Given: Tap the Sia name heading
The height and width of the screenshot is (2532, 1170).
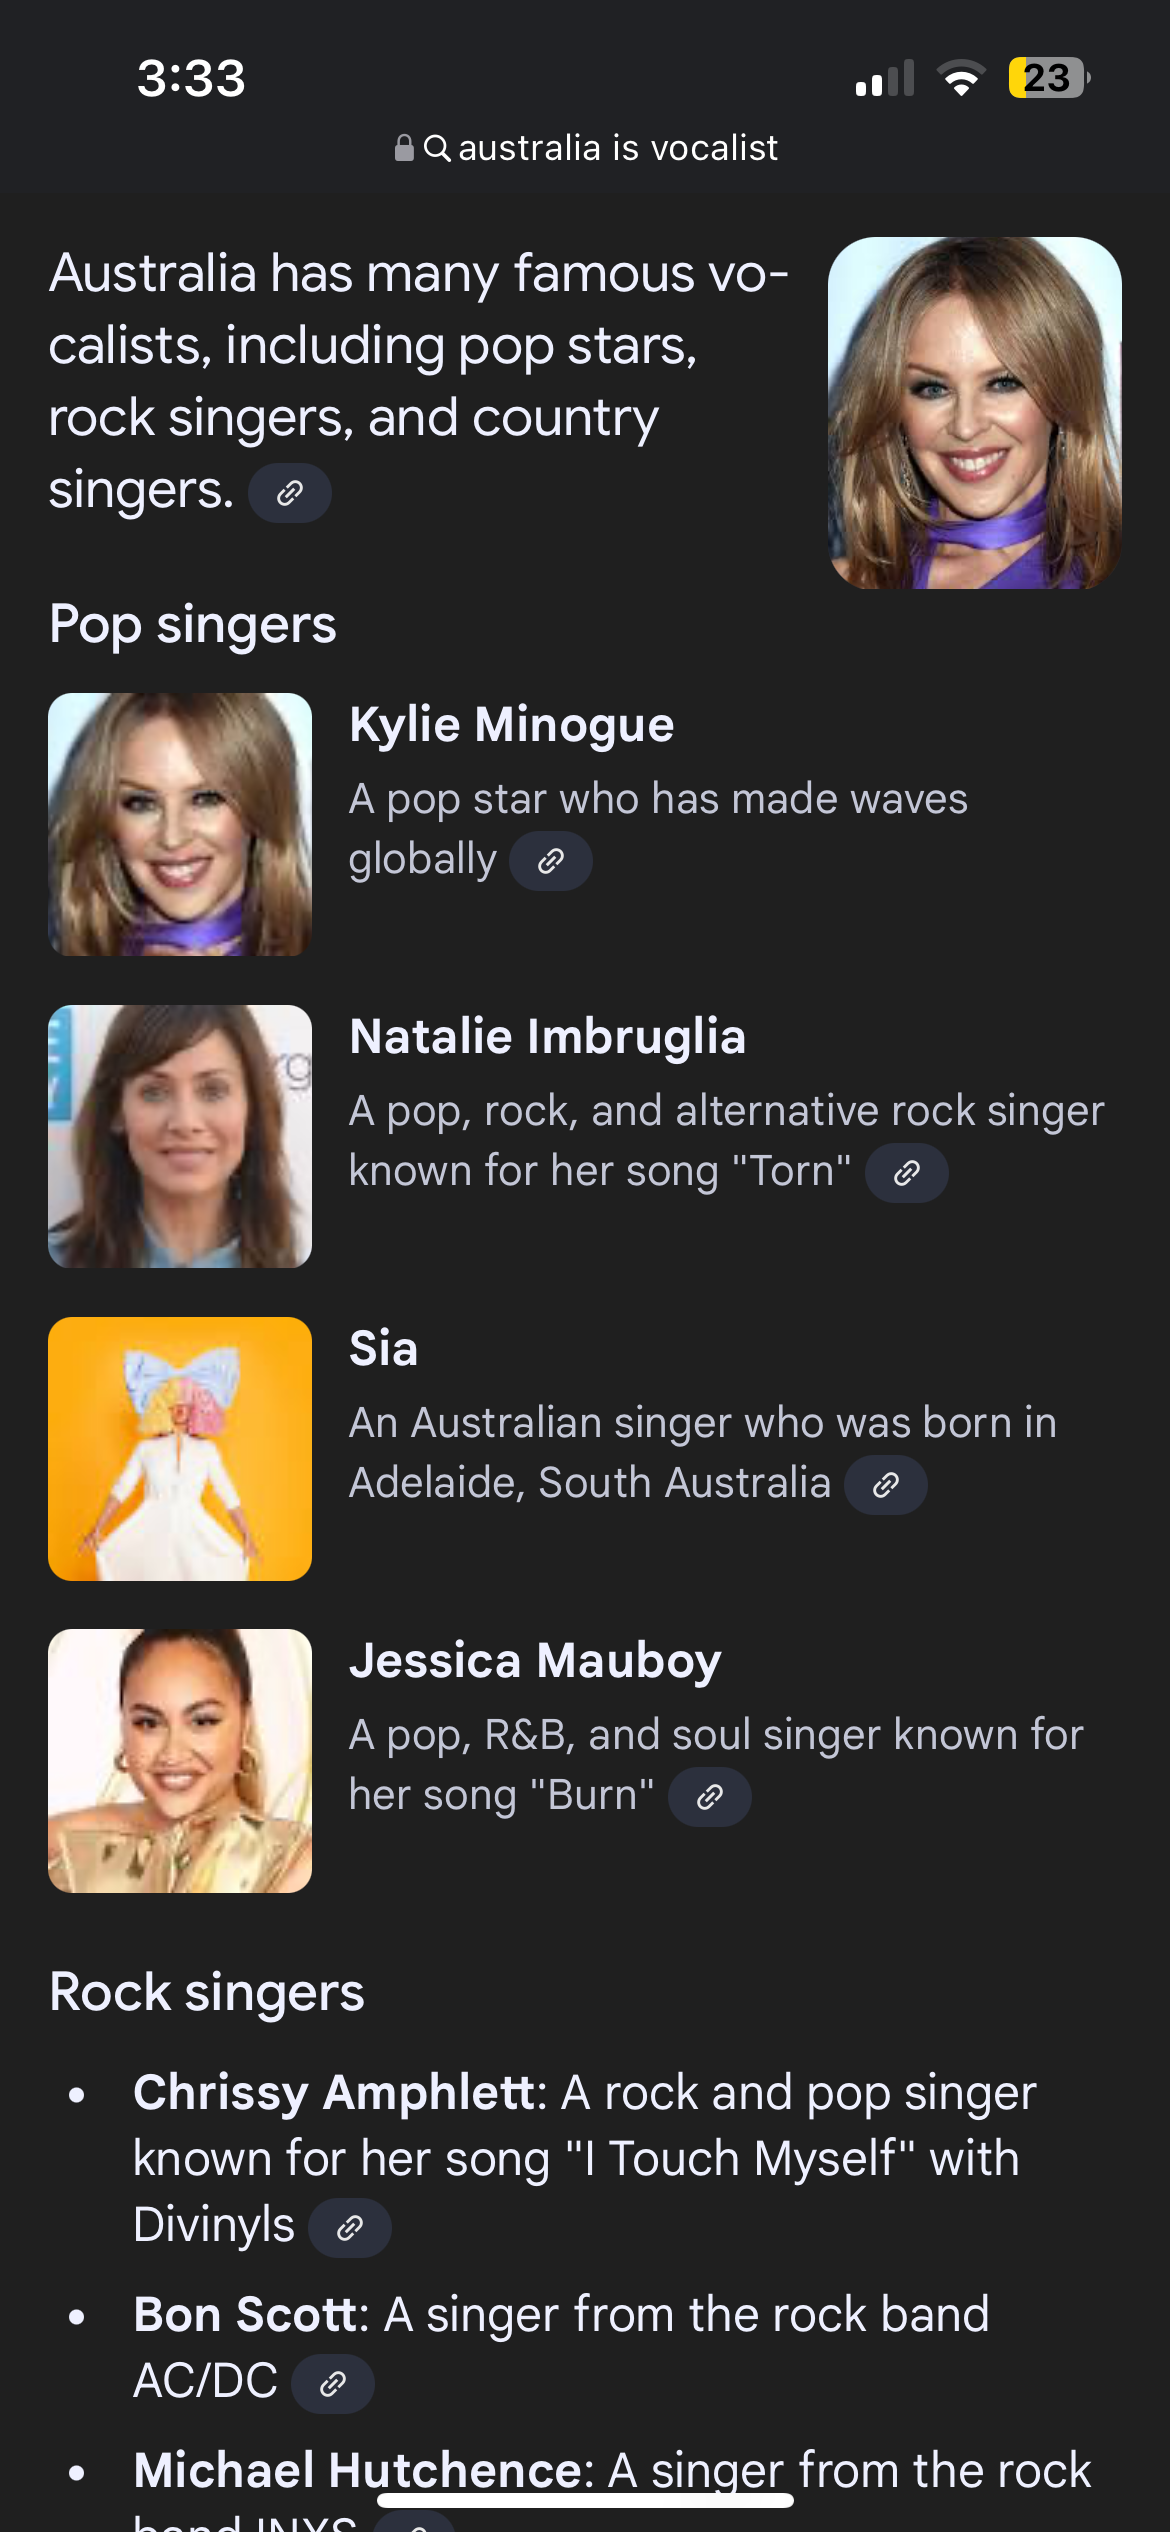Looking at the screenshot, I should point(383,1349).
